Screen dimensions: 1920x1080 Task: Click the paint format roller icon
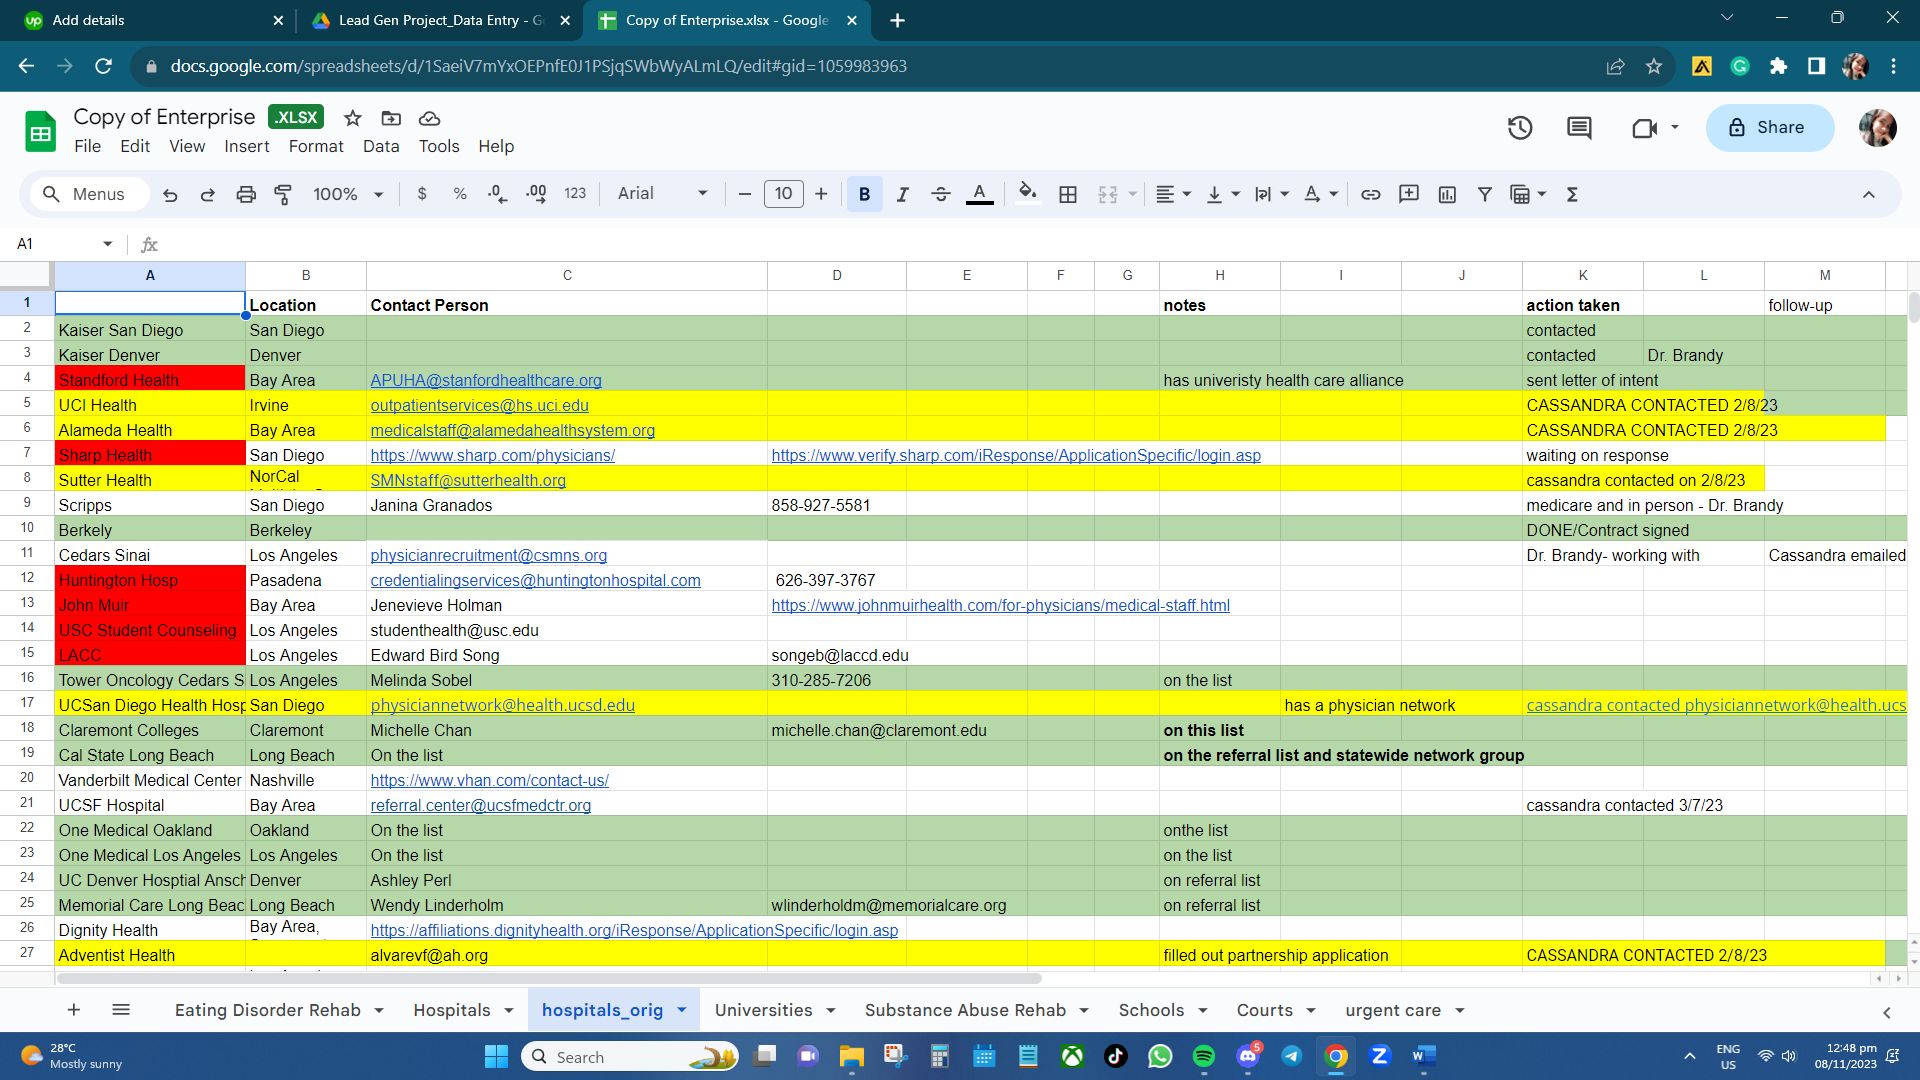[283, 194]
